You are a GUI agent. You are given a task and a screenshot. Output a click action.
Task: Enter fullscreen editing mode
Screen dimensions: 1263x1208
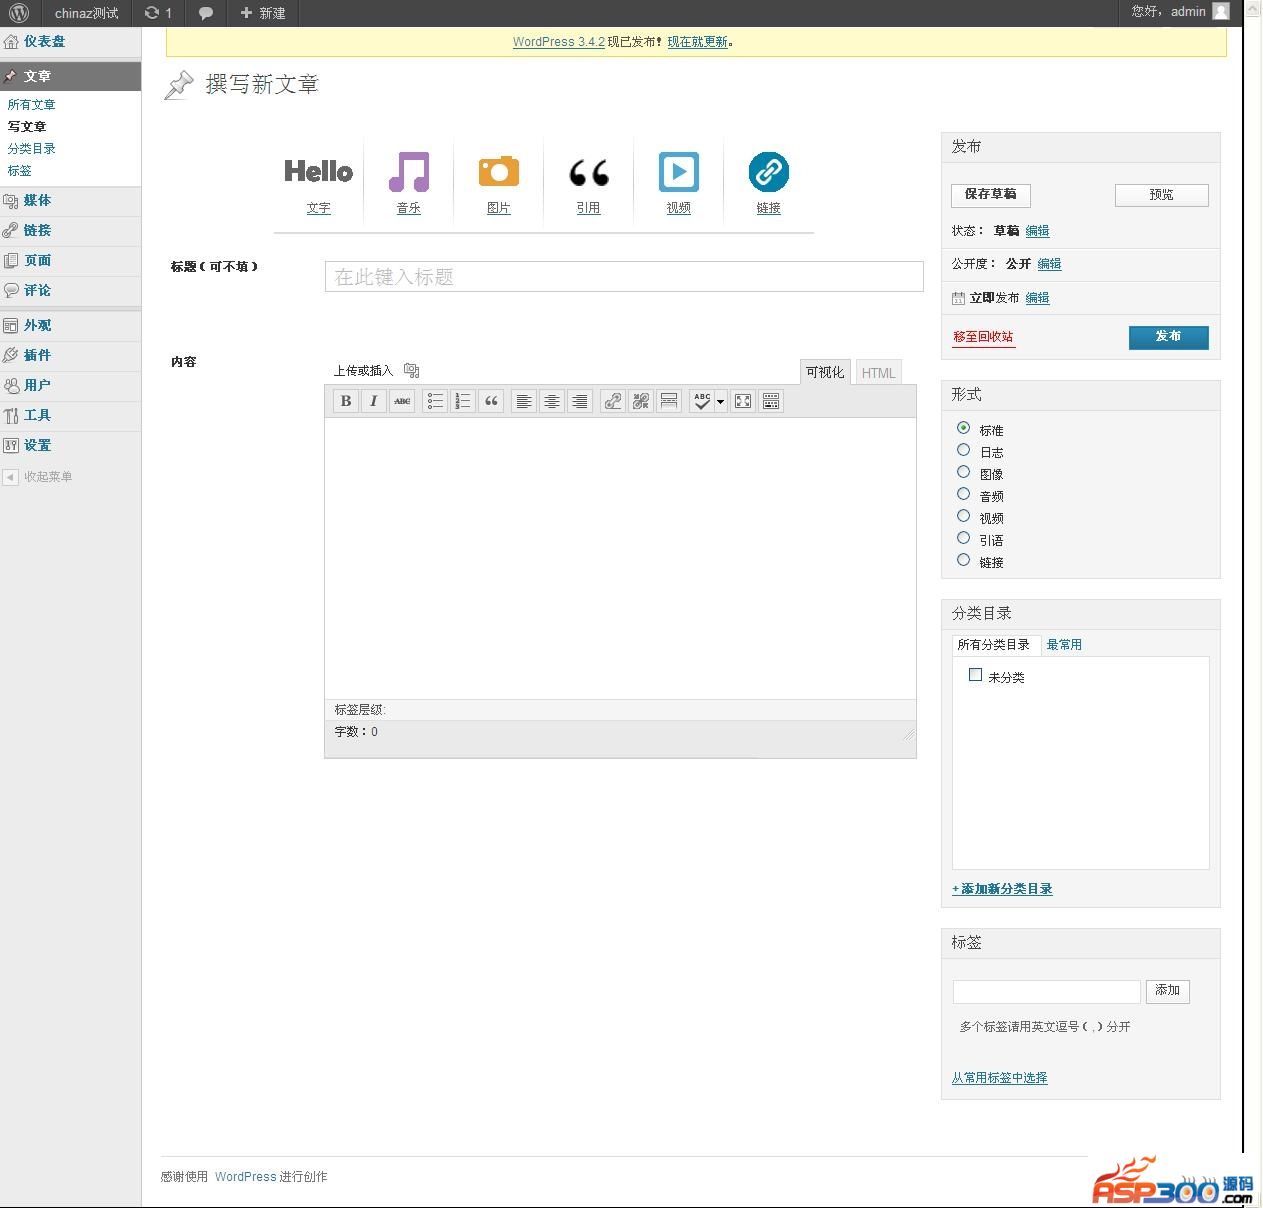743,401
